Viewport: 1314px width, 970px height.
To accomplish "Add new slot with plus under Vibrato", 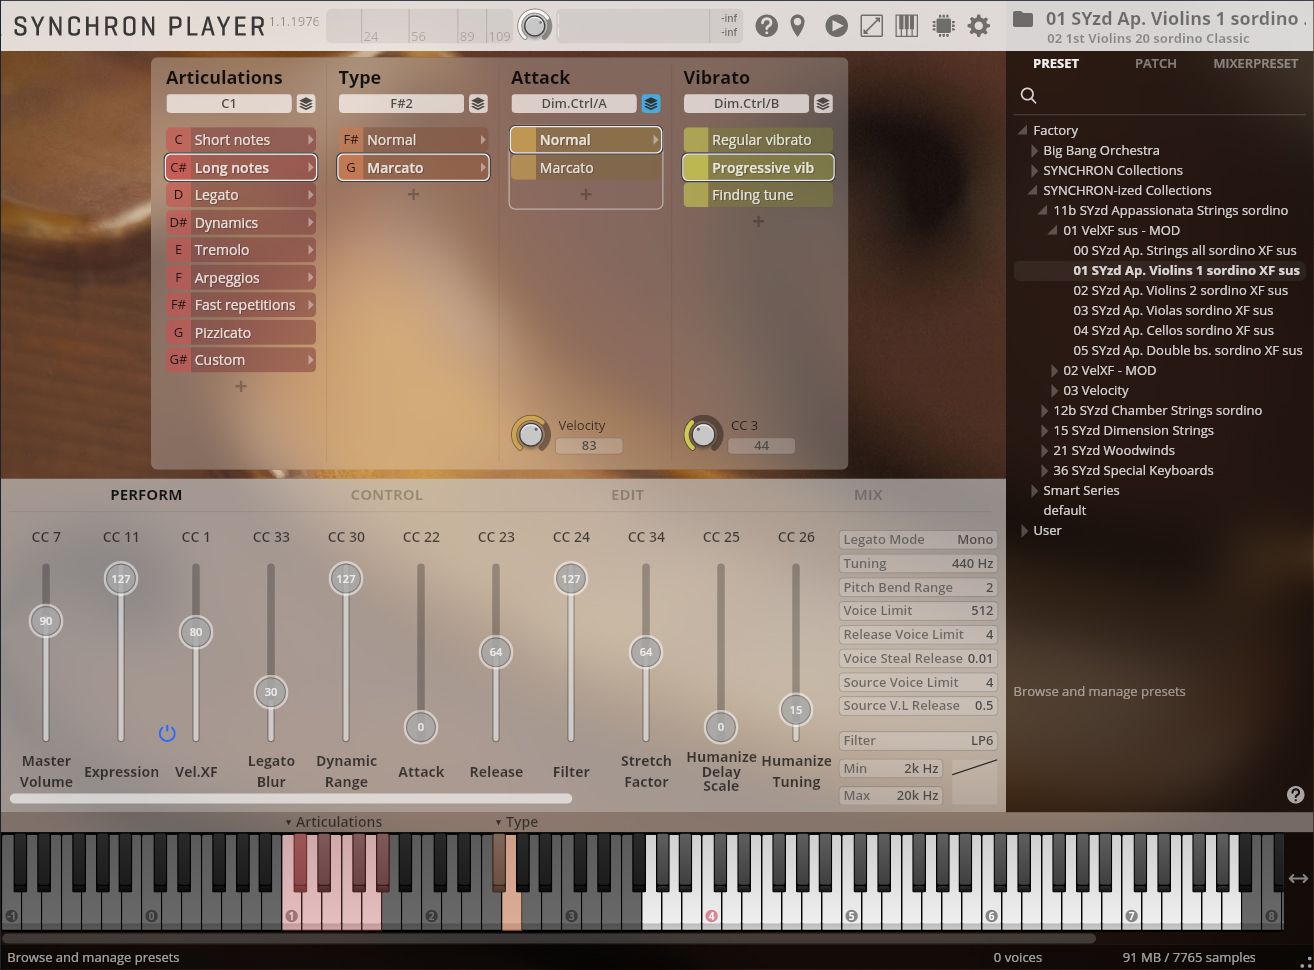I will click(758, 222).
